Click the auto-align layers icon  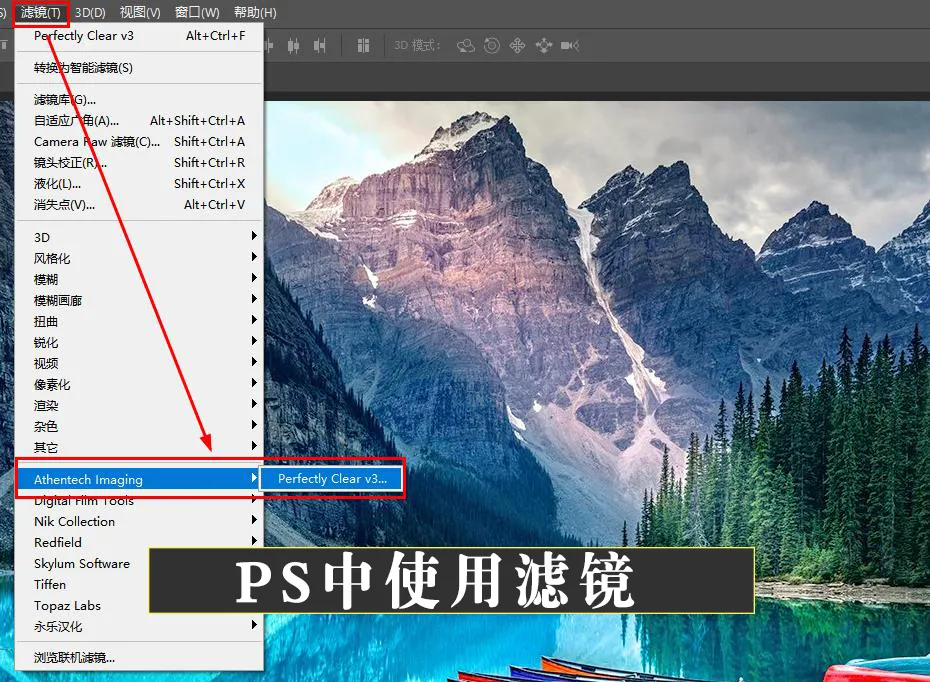tap(363, 45)
